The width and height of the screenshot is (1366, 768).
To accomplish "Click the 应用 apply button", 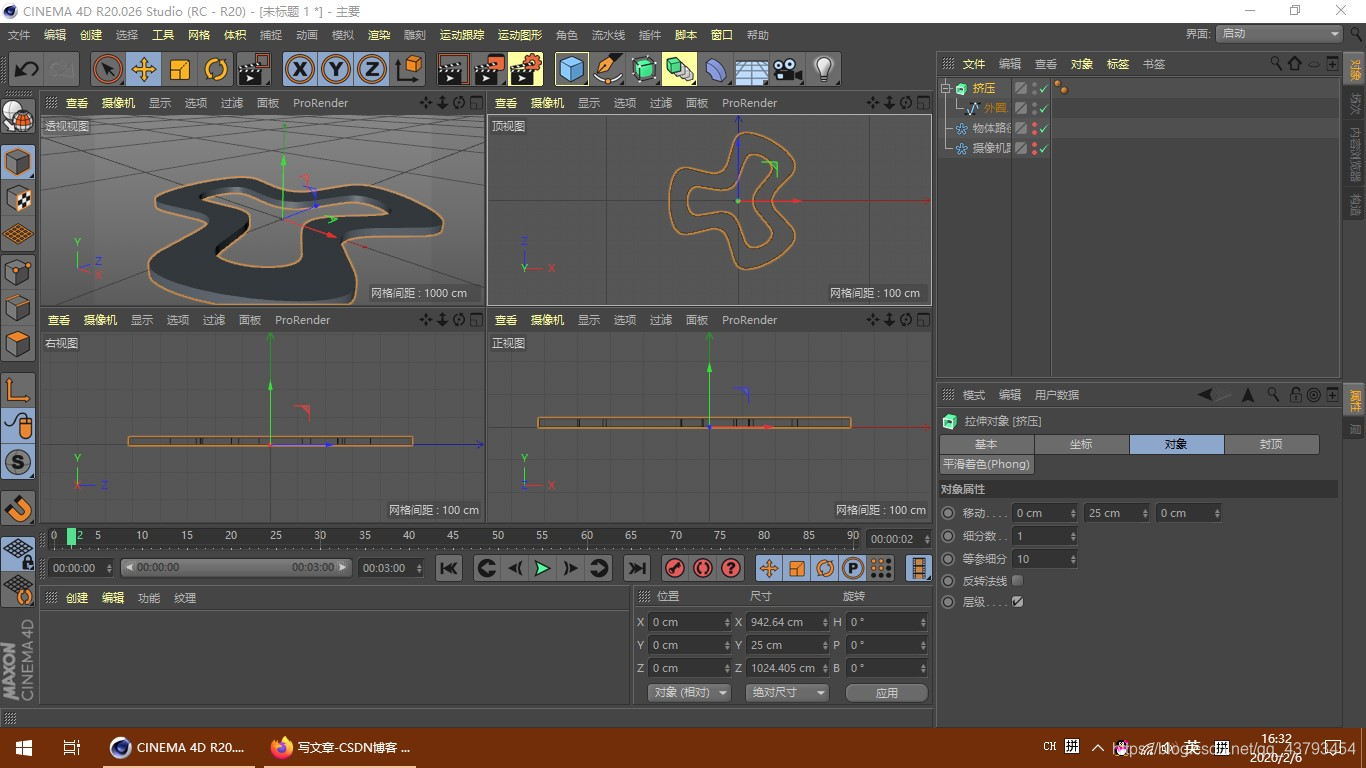I will (x=886, y=692).
